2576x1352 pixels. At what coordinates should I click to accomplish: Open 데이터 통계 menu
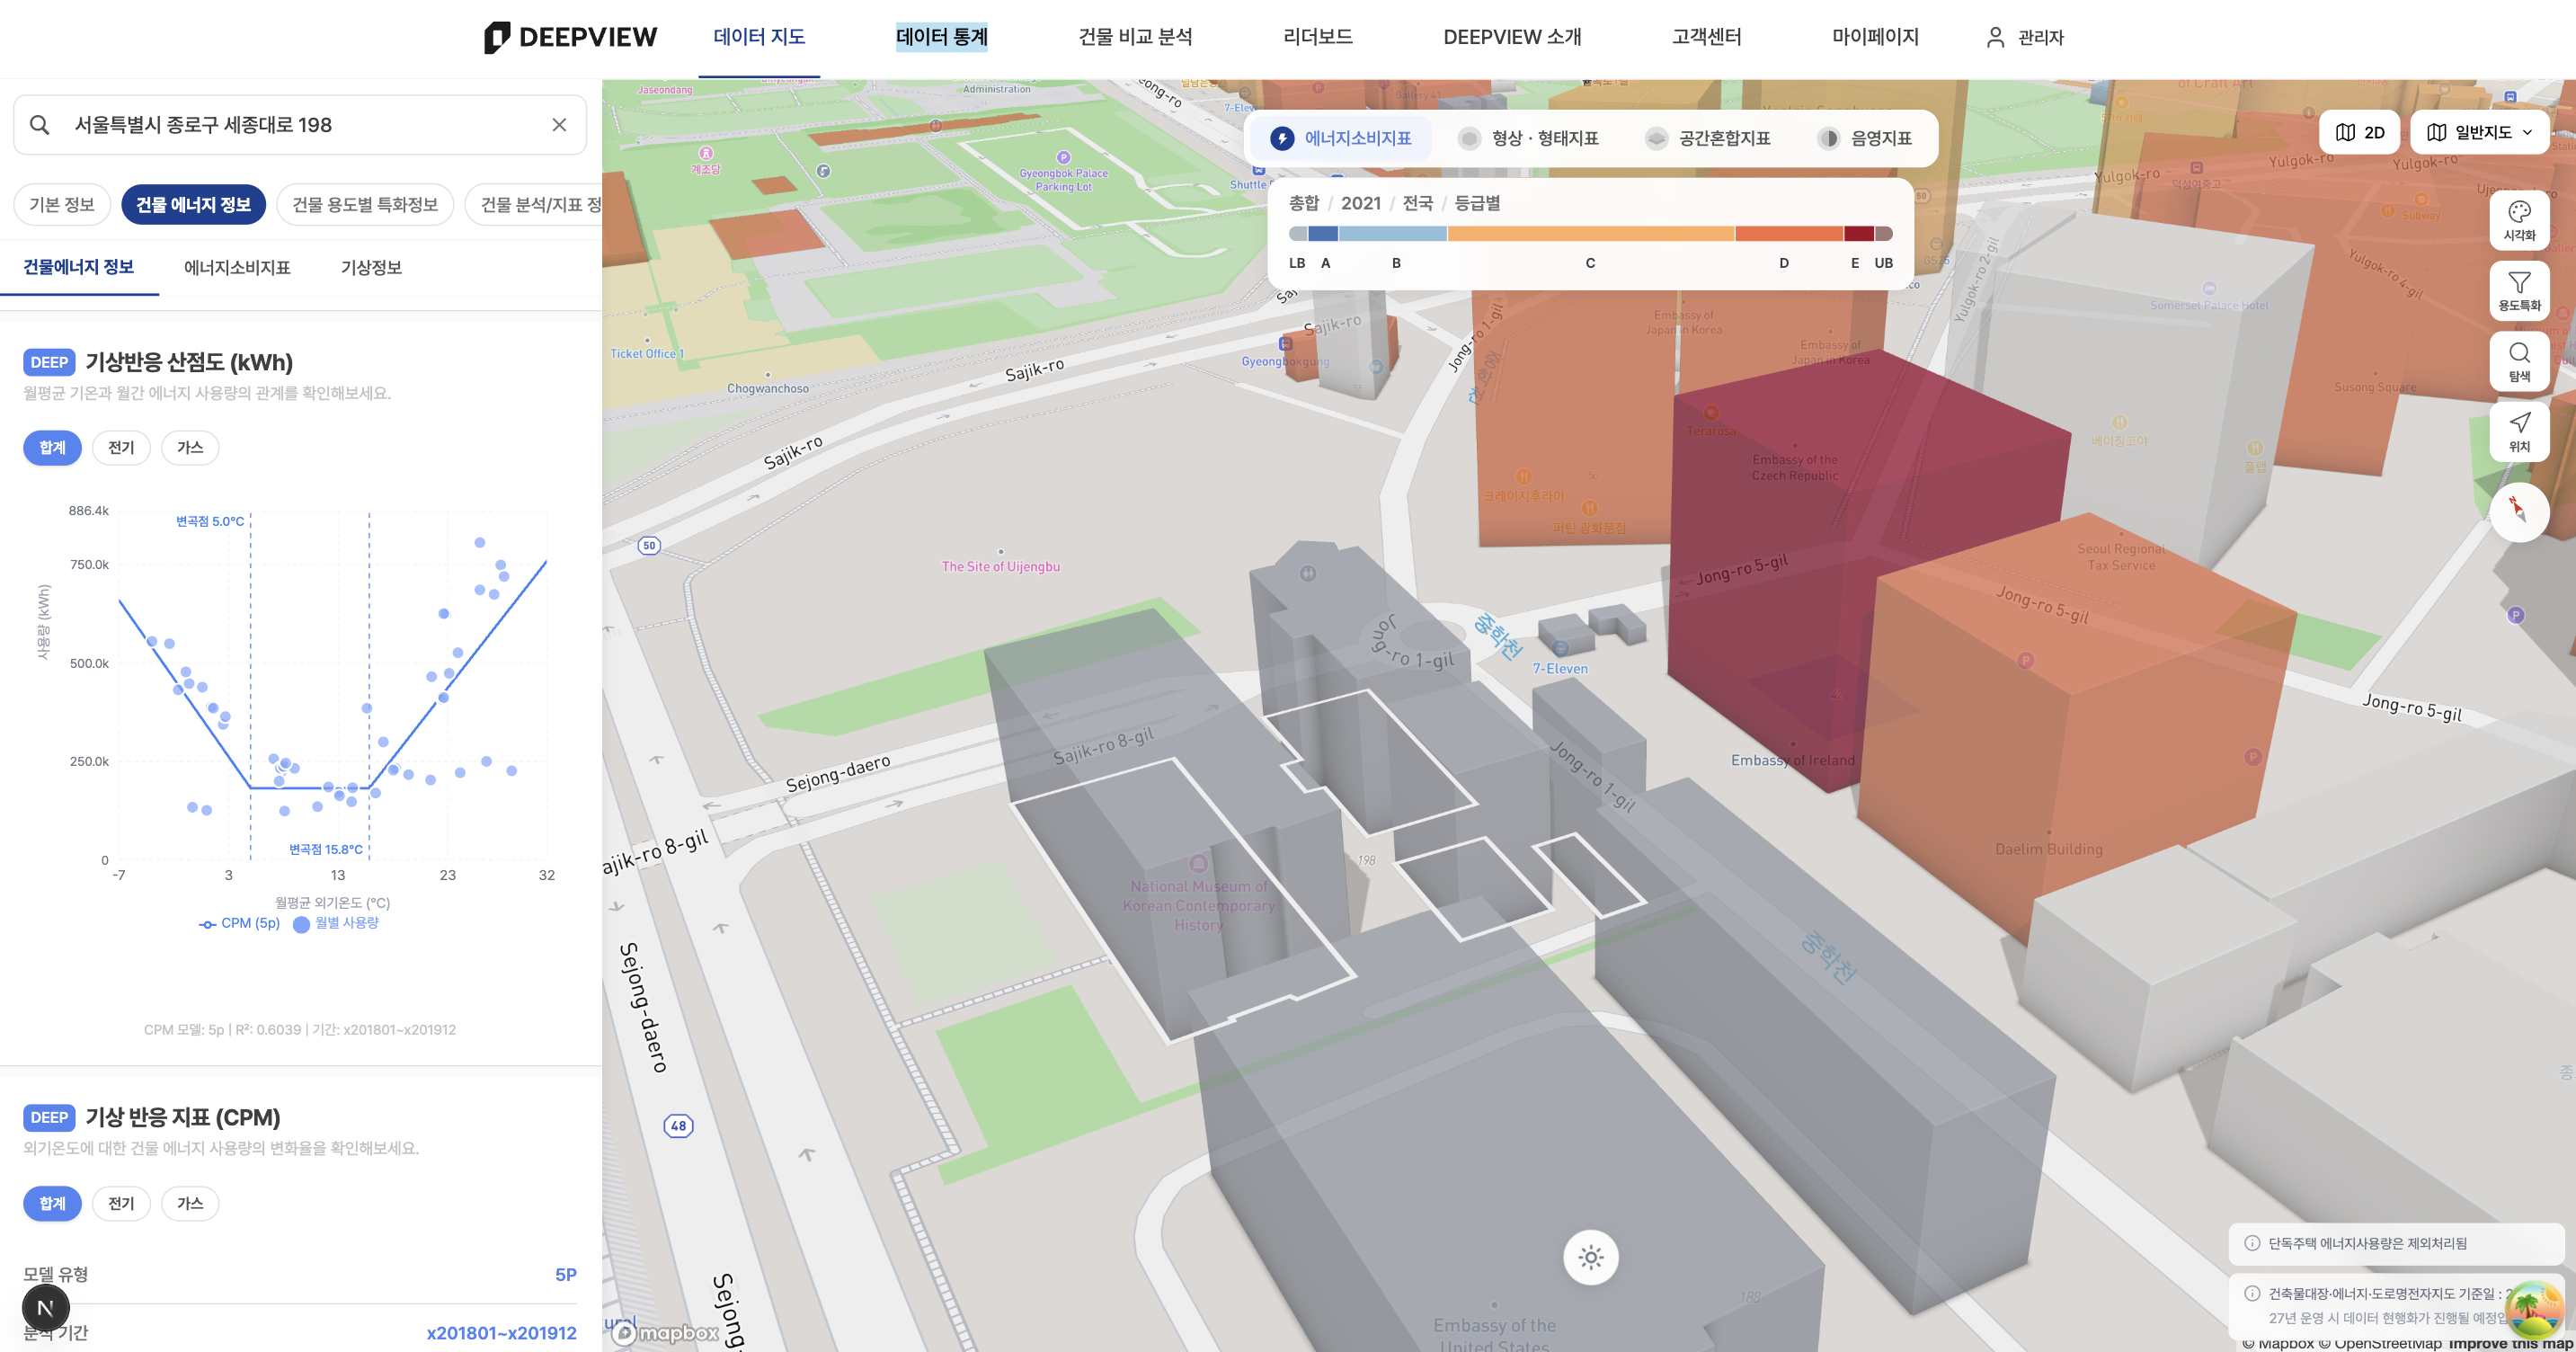941,37
